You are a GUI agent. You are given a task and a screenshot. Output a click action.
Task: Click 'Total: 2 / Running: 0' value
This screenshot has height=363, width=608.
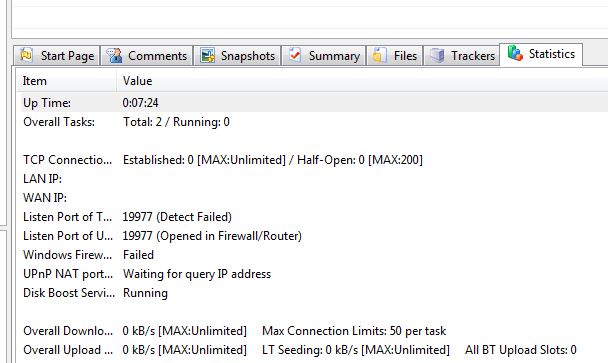pos(176,122)
